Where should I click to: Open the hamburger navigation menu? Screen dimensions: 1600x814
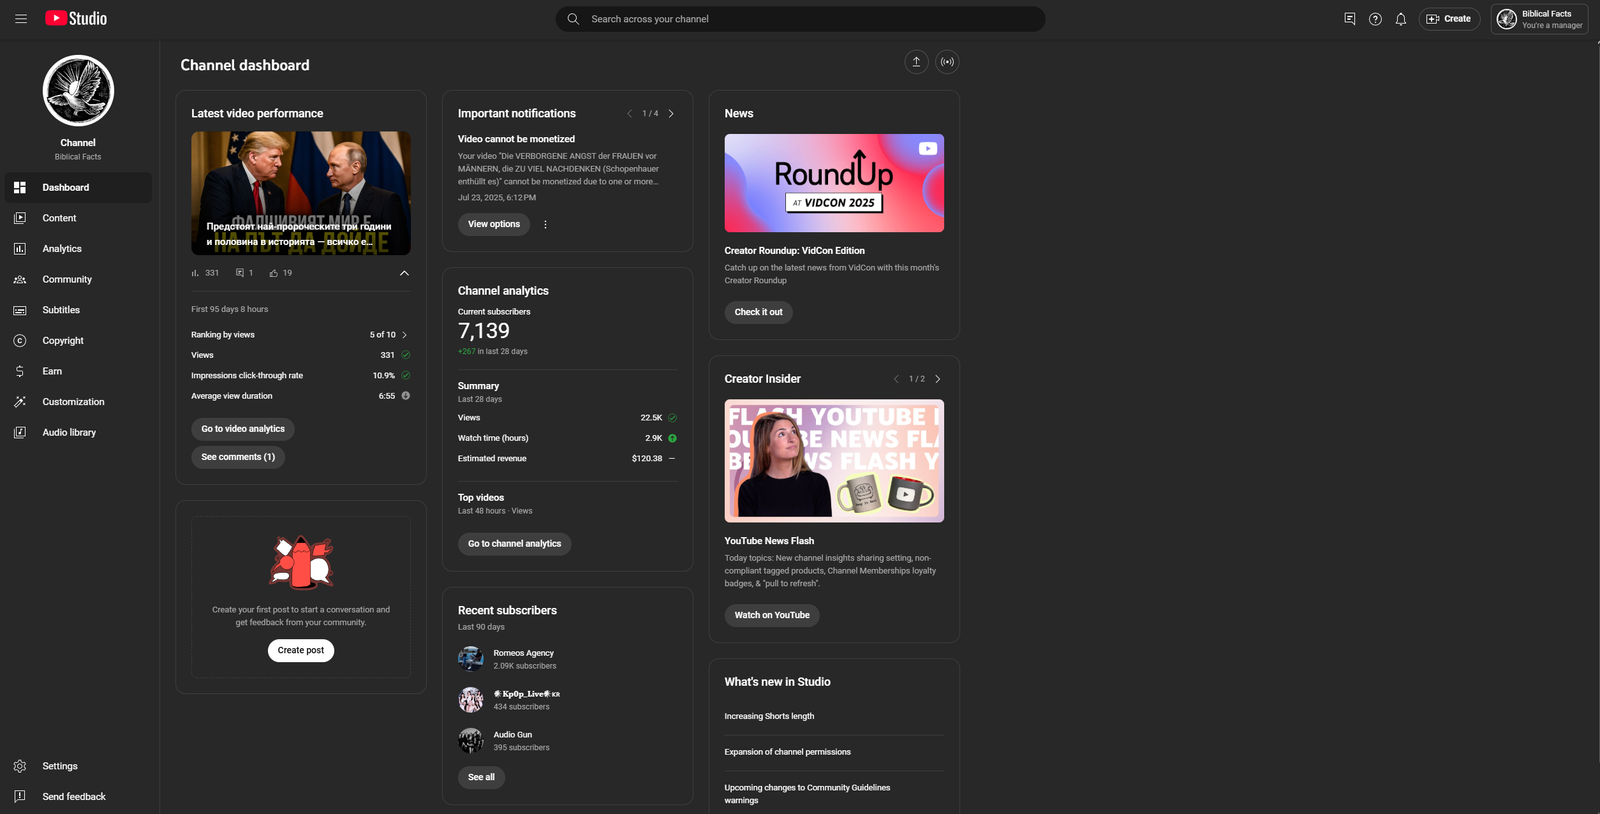(20, 19)
